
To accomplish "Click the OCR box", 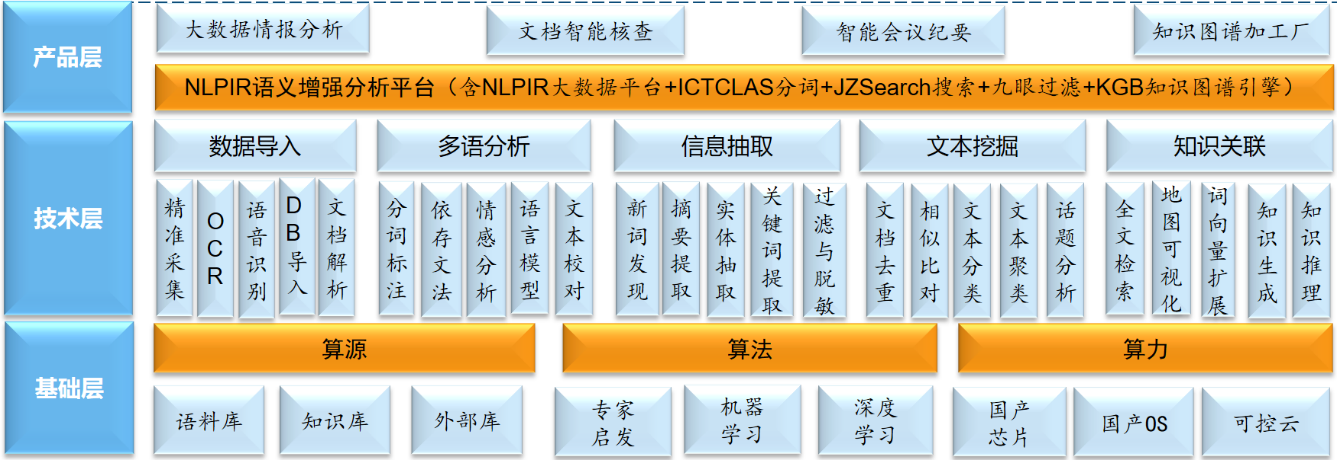I will [x=215, y=249].
